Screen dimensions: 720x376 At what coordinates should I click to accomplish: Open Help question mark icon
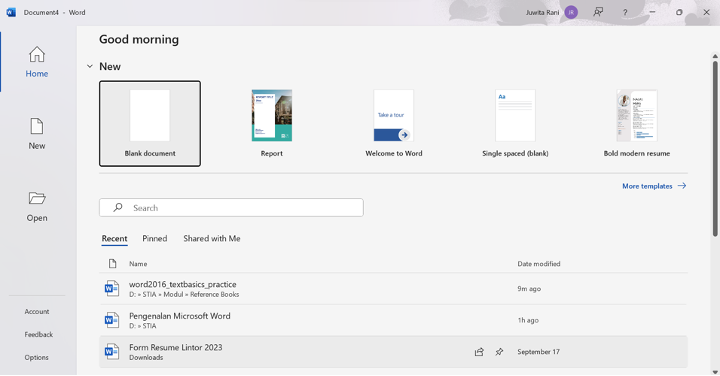pyautogui.click(x=625, y=12)
